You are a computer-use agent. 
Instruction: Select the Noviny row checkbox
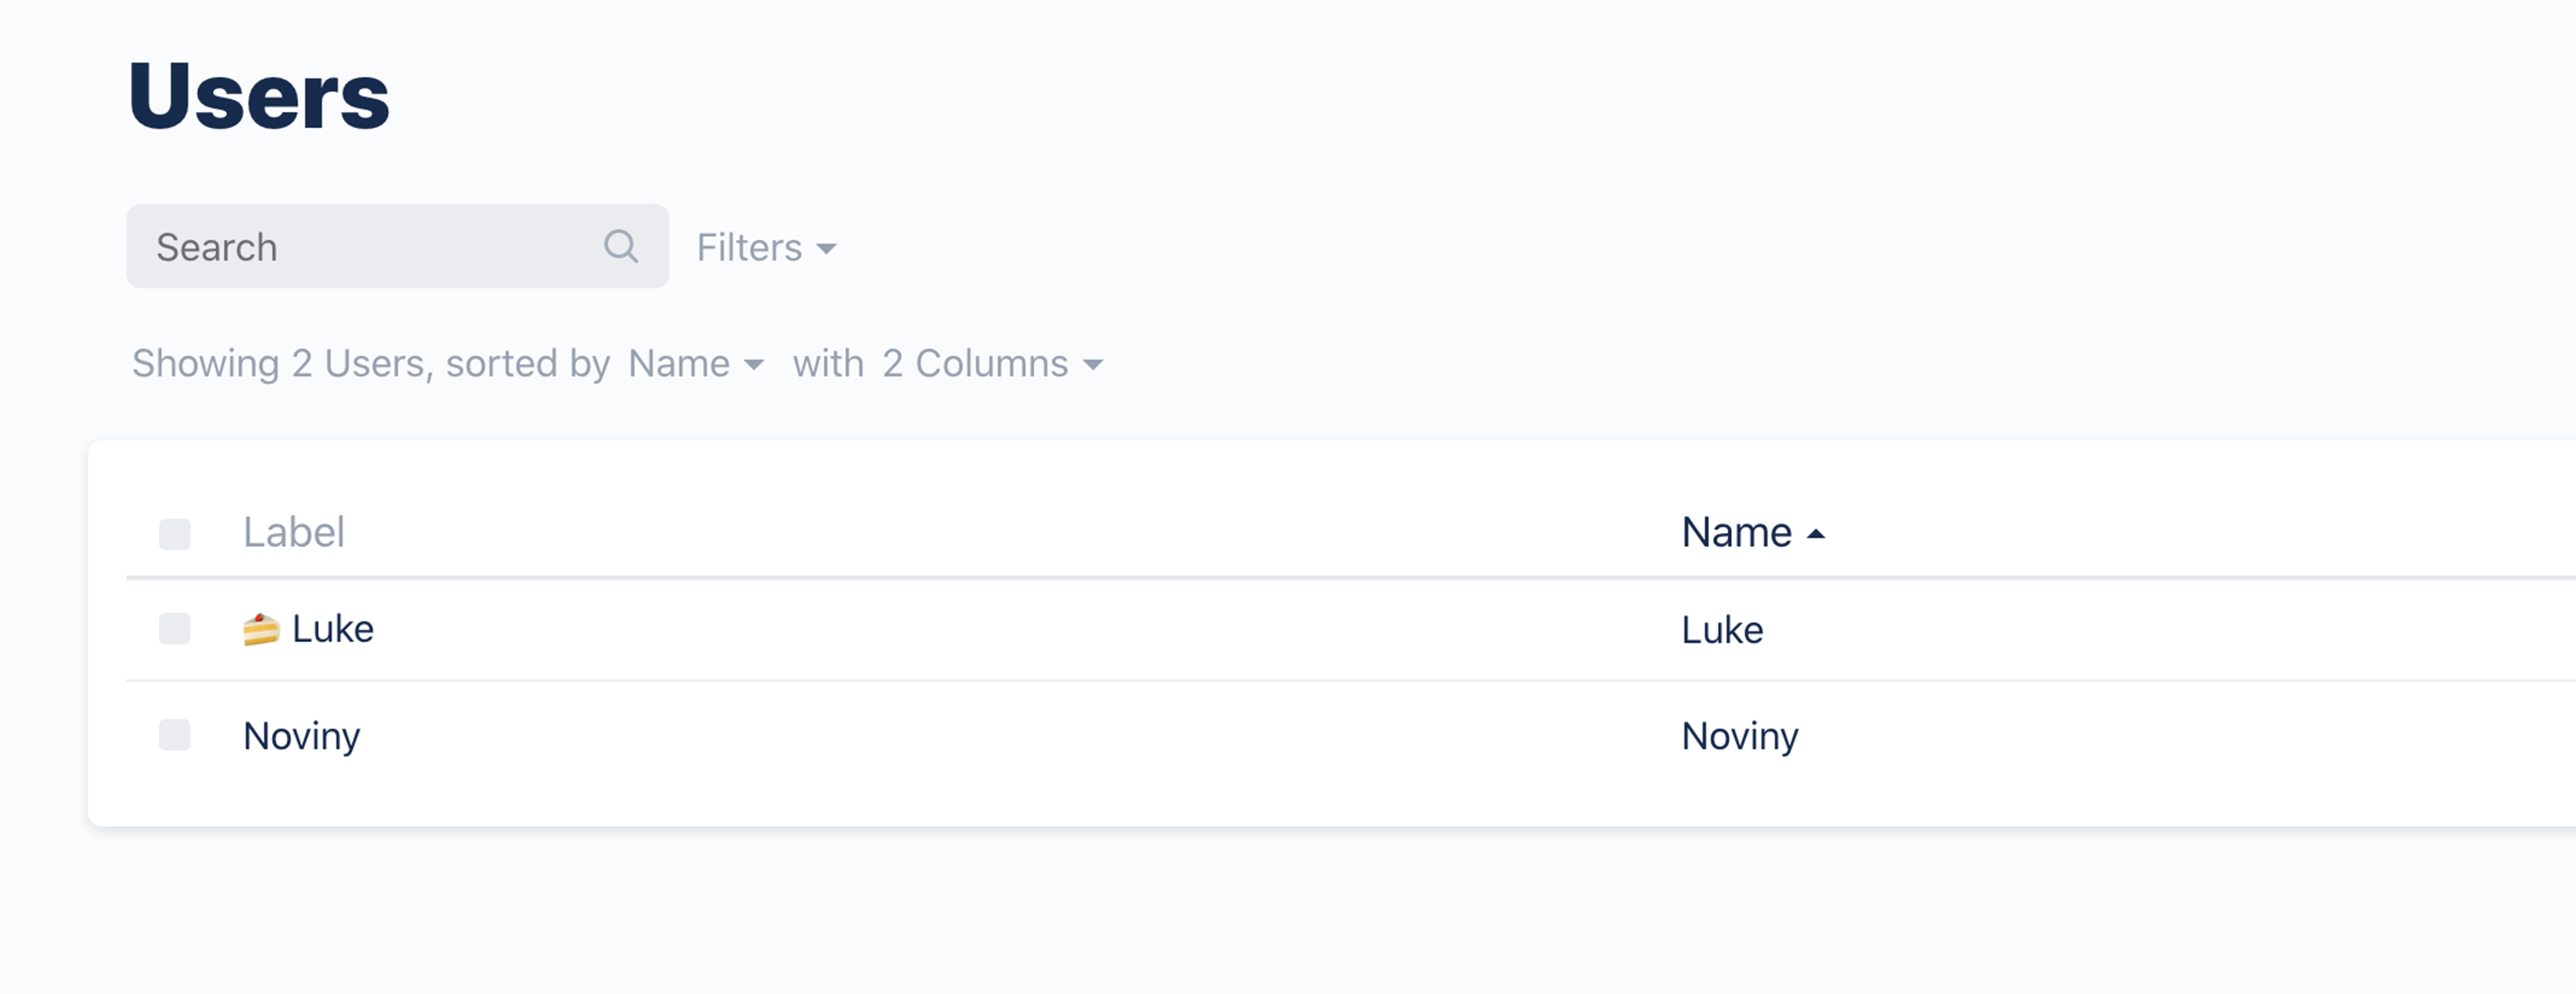(x=175, y=735)
